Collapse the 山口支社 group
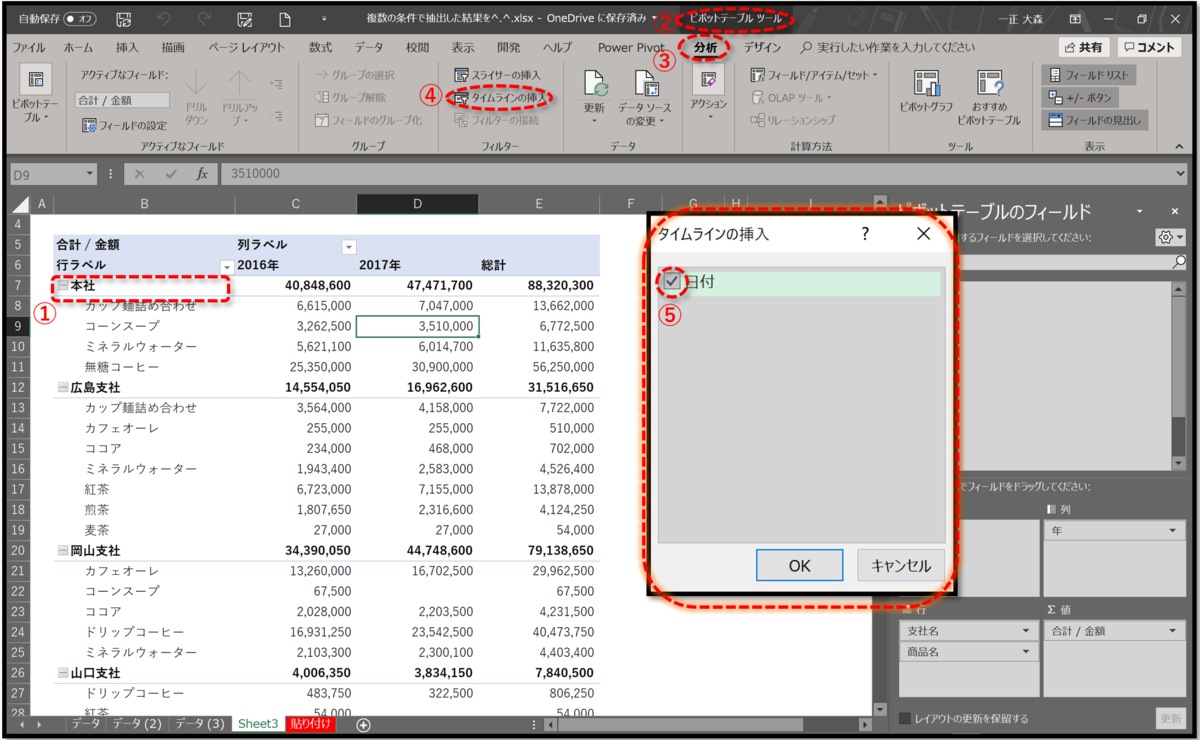The image size is (1200, 740). point(62,673)
